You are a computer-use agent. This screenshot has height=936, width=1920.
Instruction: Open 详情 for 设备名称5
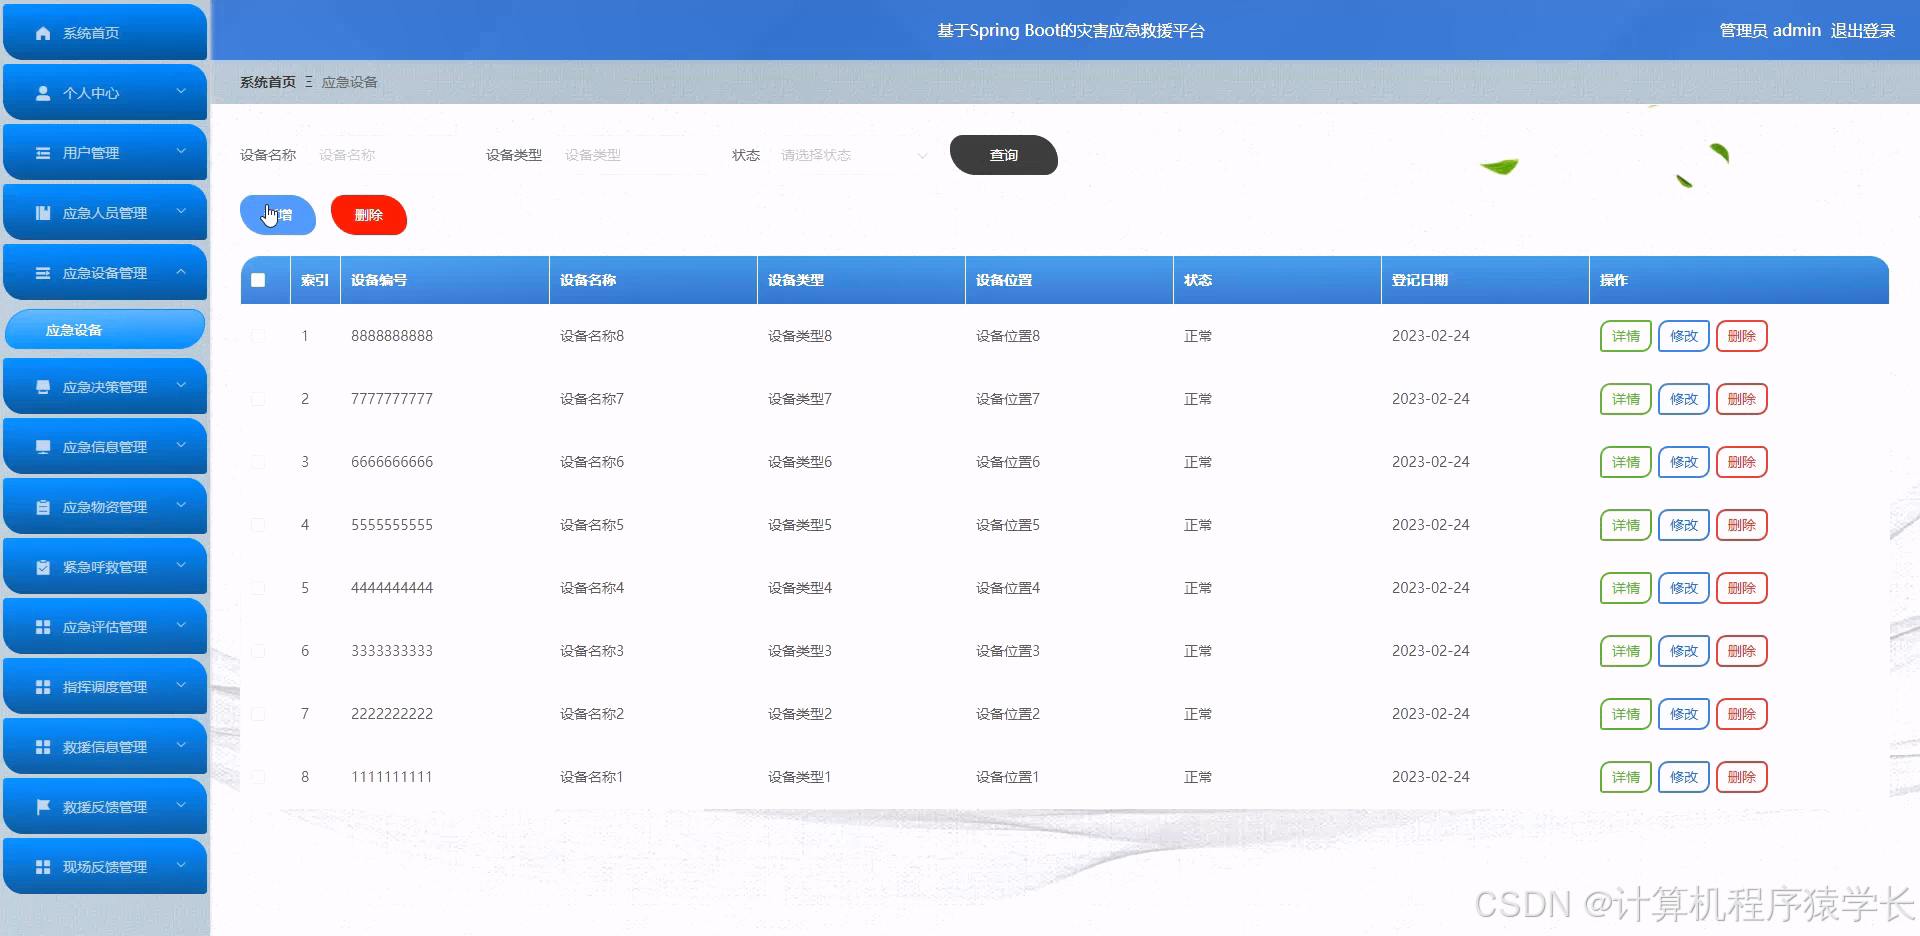coord(1626,525)
